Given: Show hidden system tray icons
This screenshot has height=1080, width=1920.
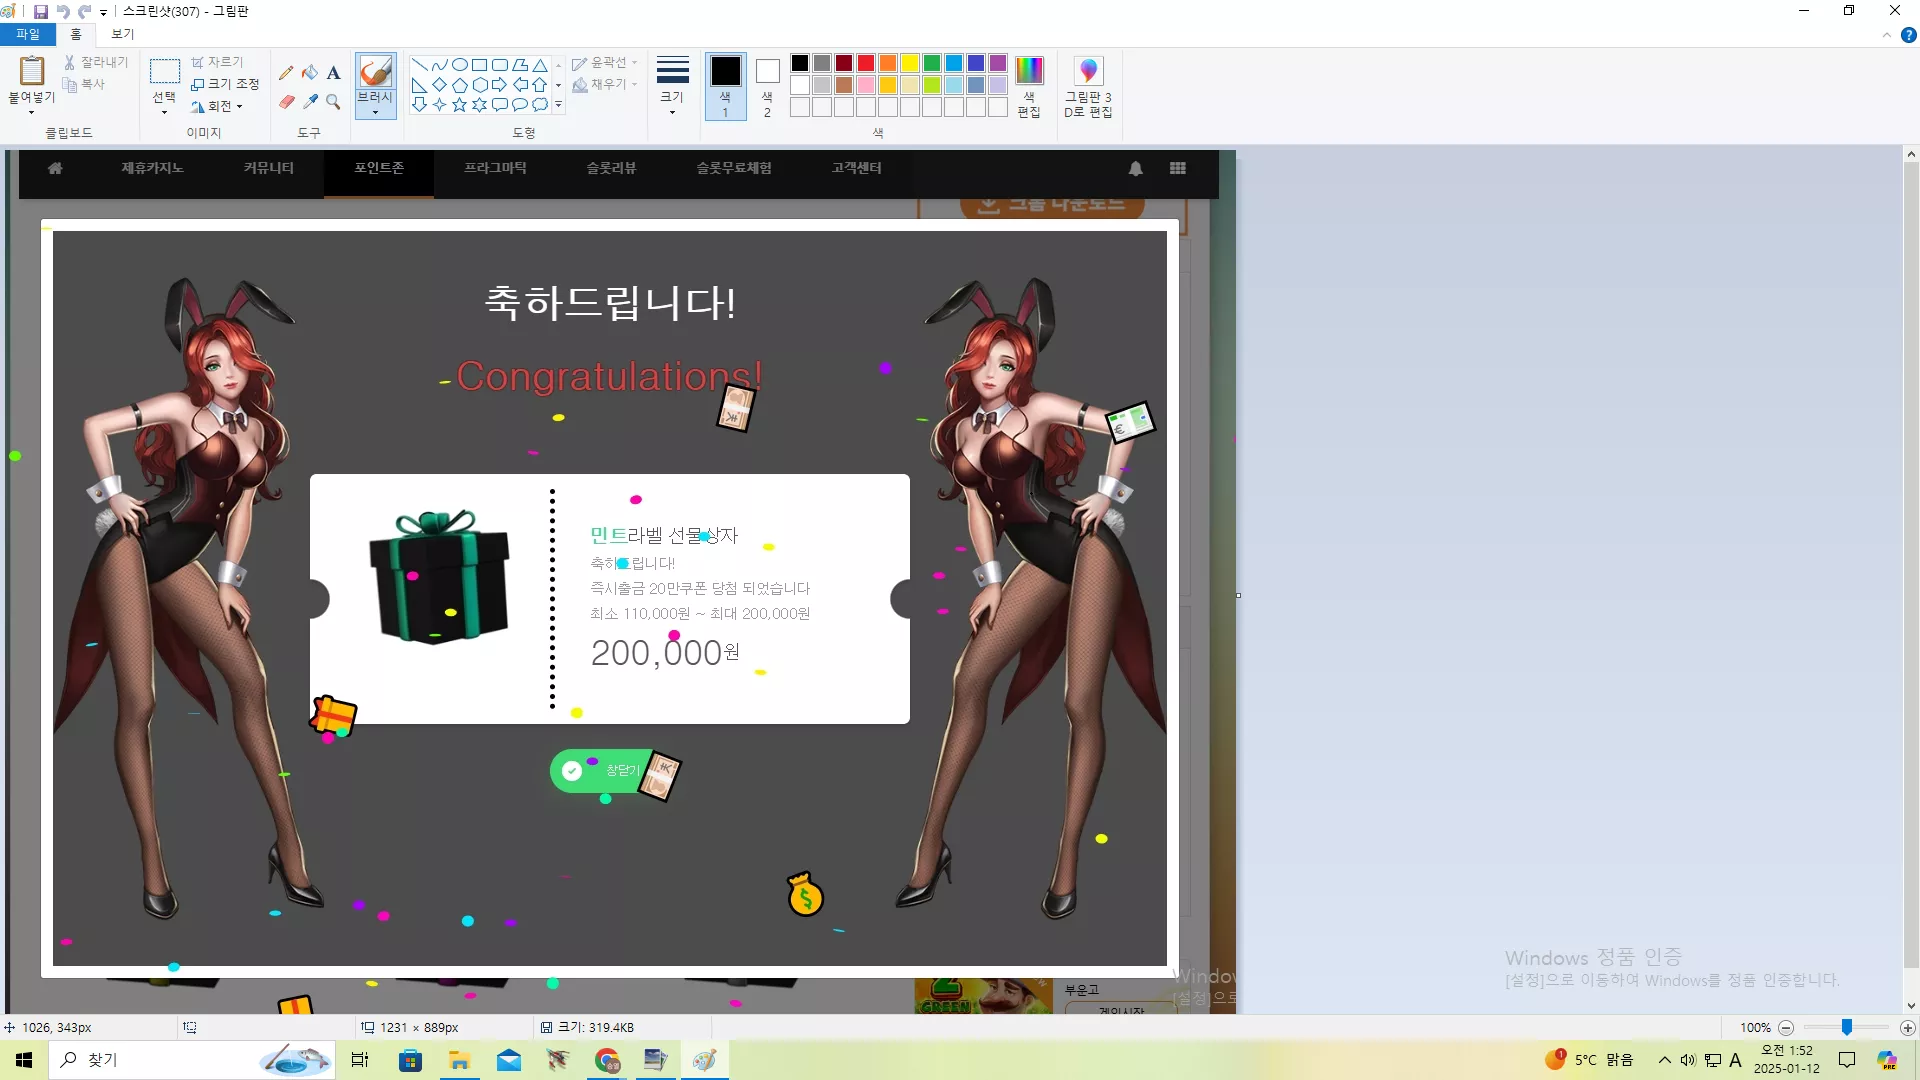Looking at the screenshot, I should (1665, 1060).
